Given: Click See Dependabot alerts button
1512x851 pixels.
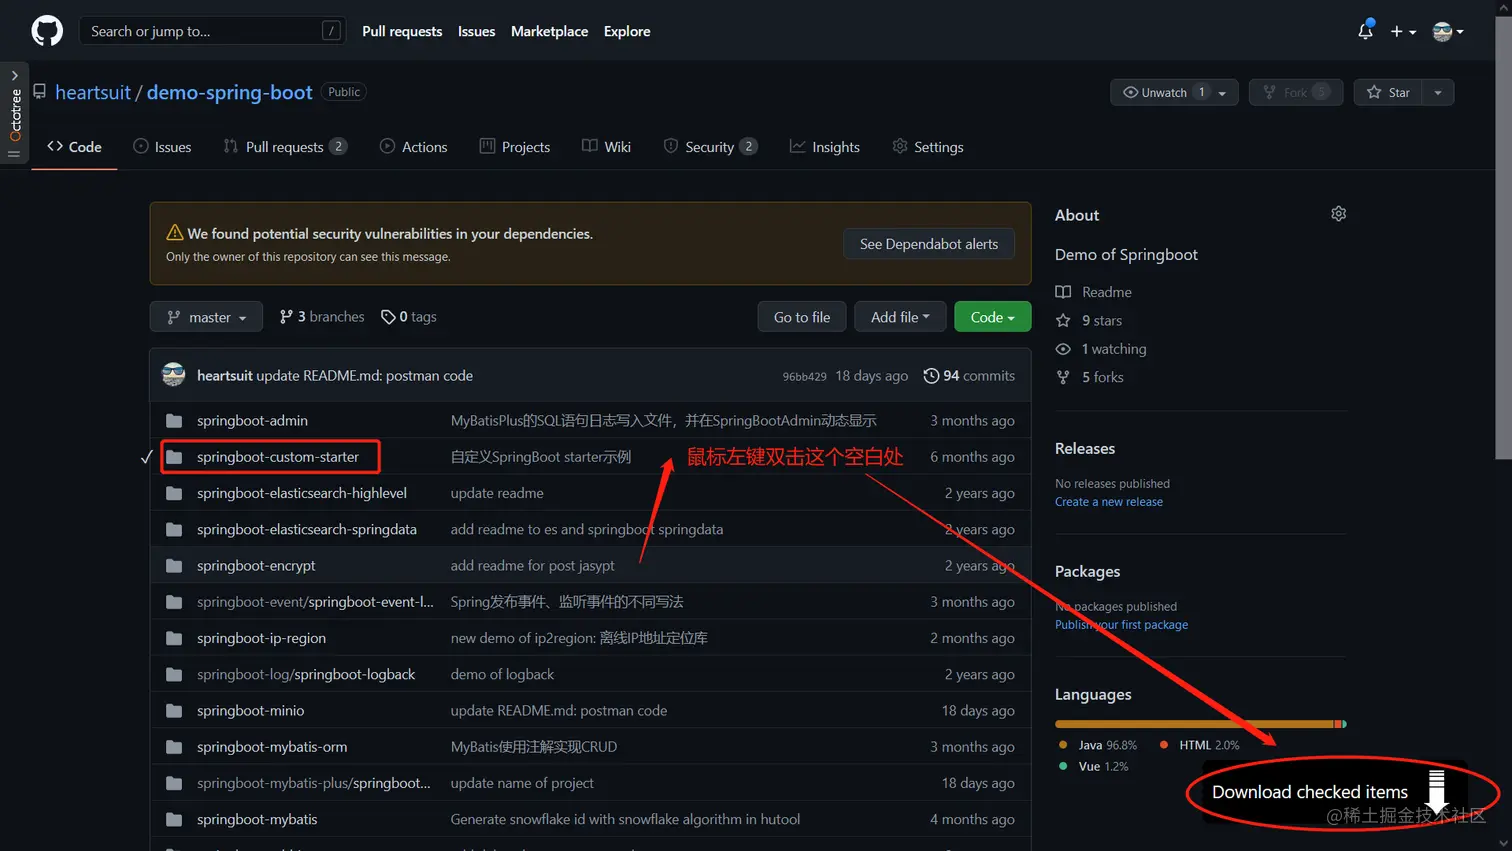Looking at the screenshot, I should pos(929,244).
